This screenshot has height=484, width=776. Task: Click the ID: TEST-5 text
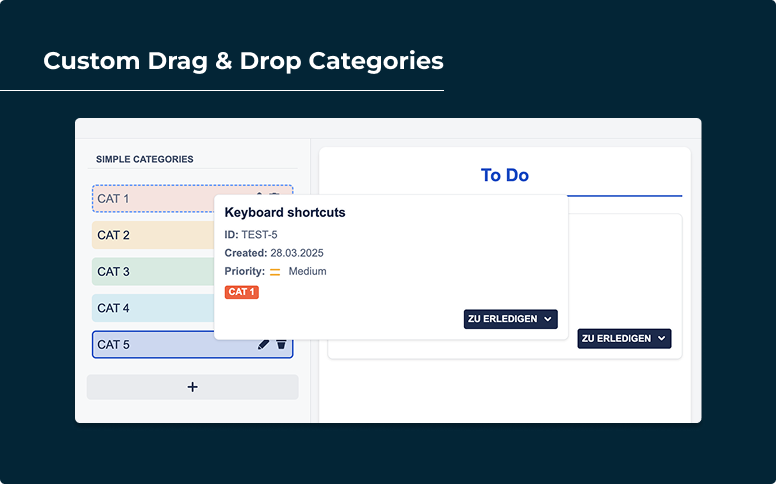251,235
